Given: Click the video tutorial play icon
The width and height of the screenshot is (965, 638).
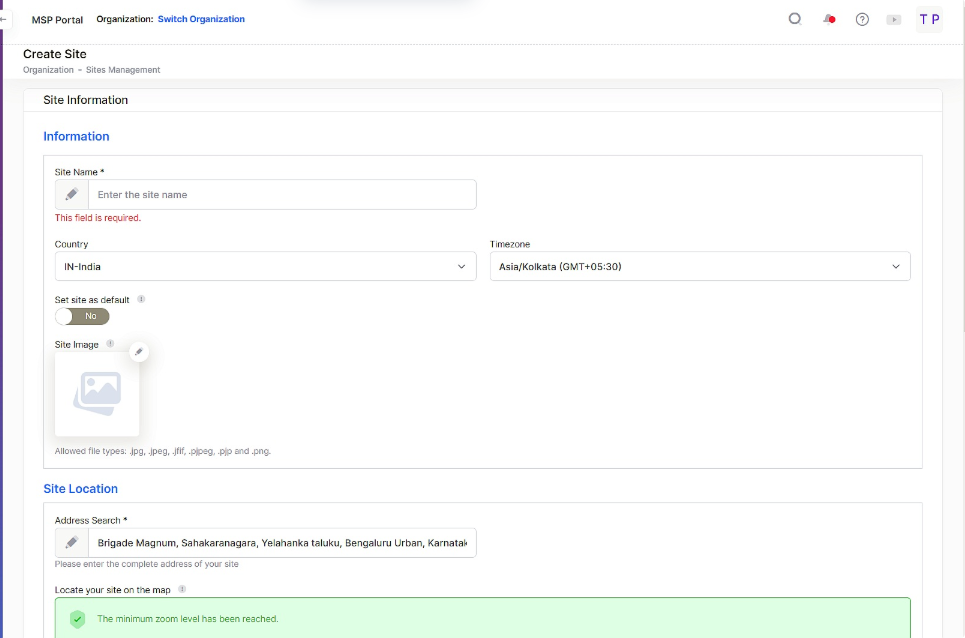Looking at the screenshot, I should click(893, 18).
